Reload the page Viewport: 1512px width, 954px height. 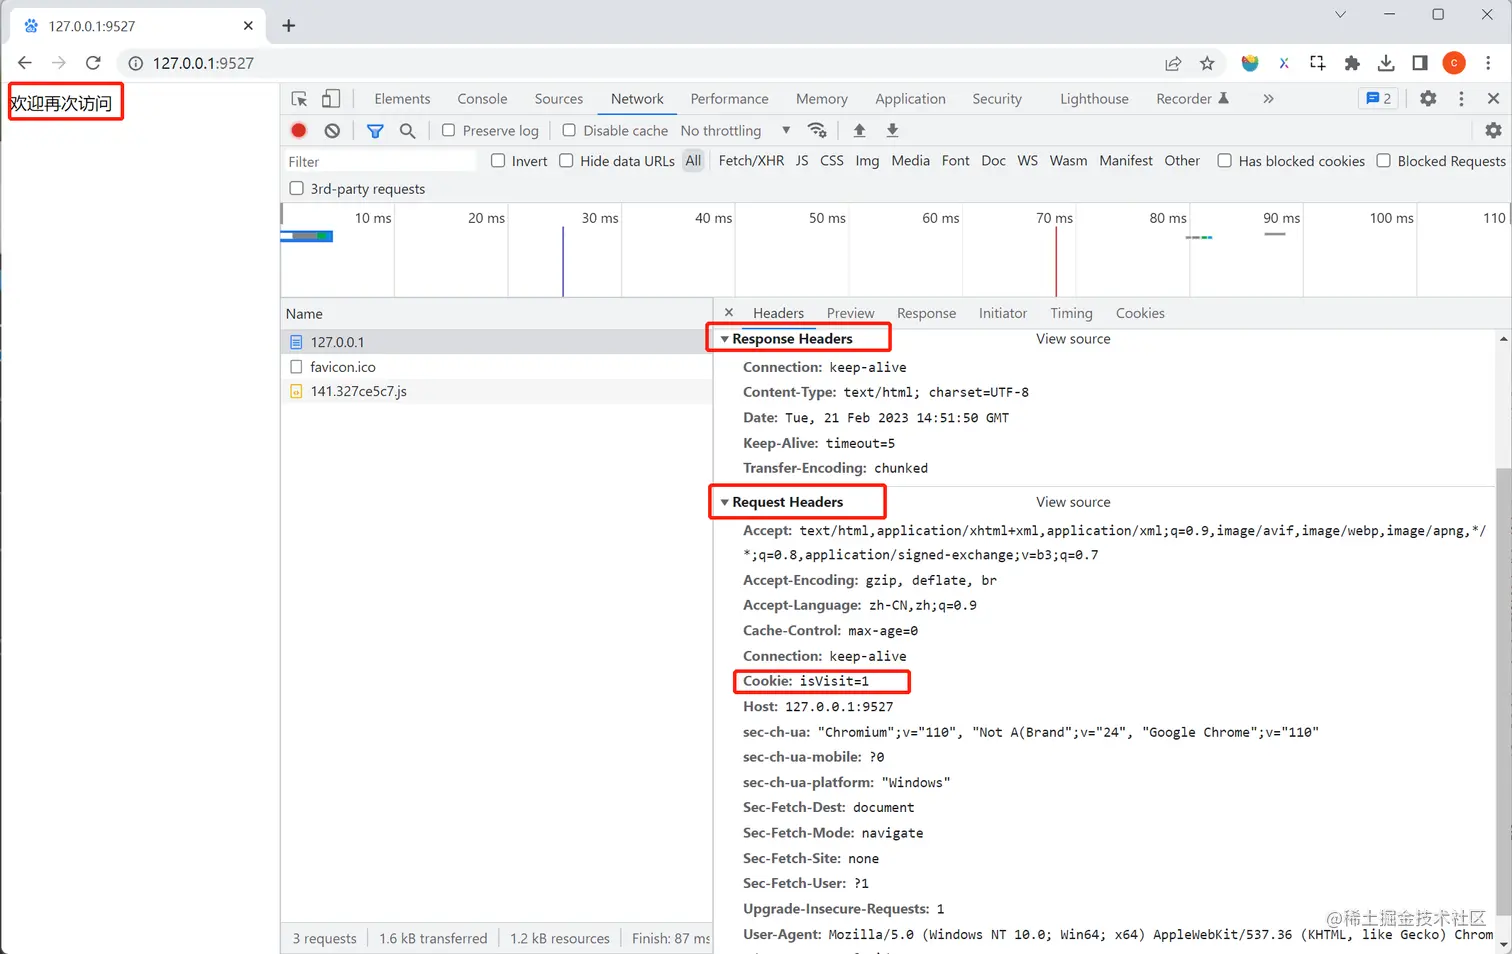click(x=93, y=63)
